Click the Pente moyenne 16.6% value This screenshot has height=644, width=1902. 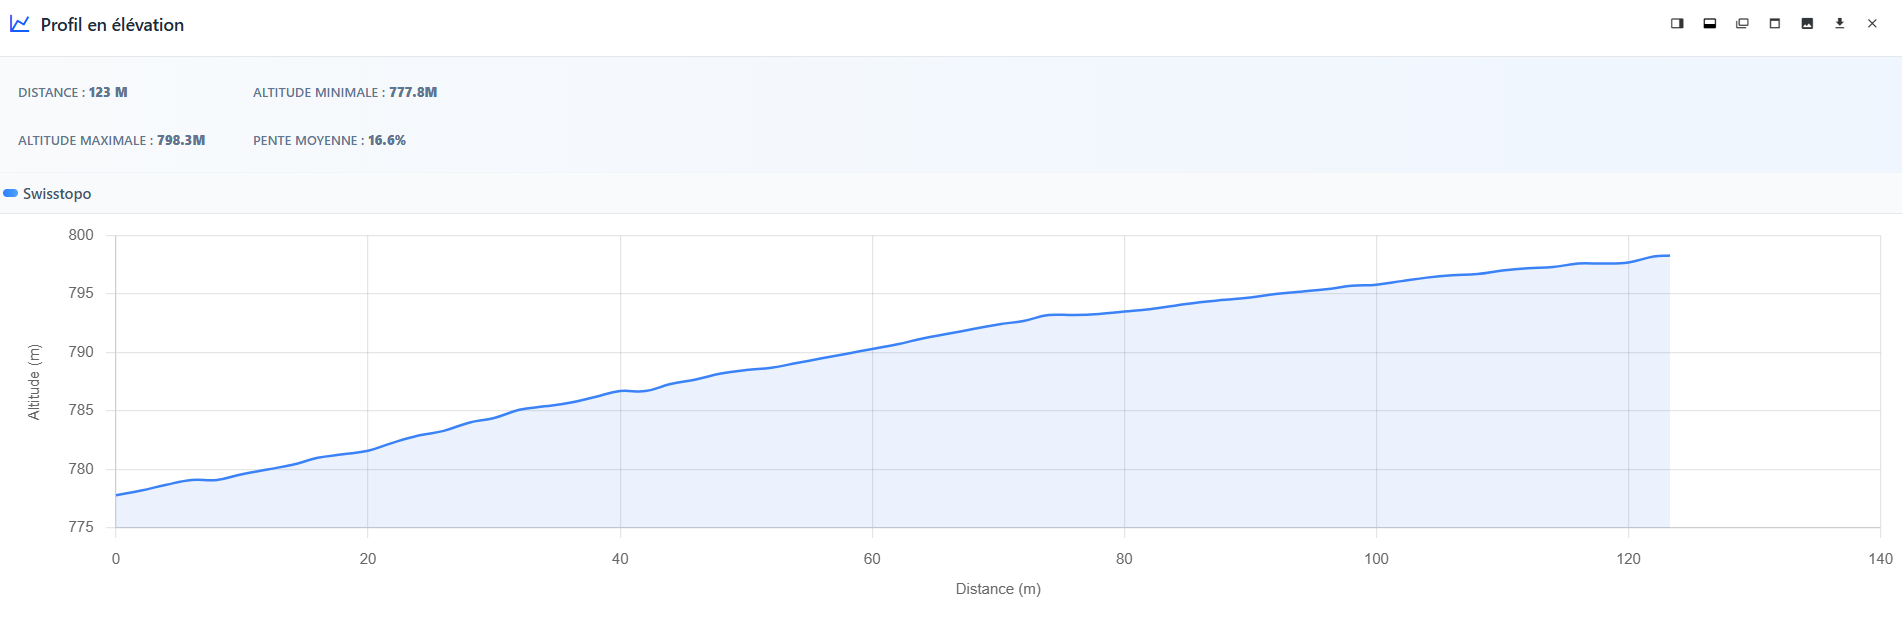386,141
